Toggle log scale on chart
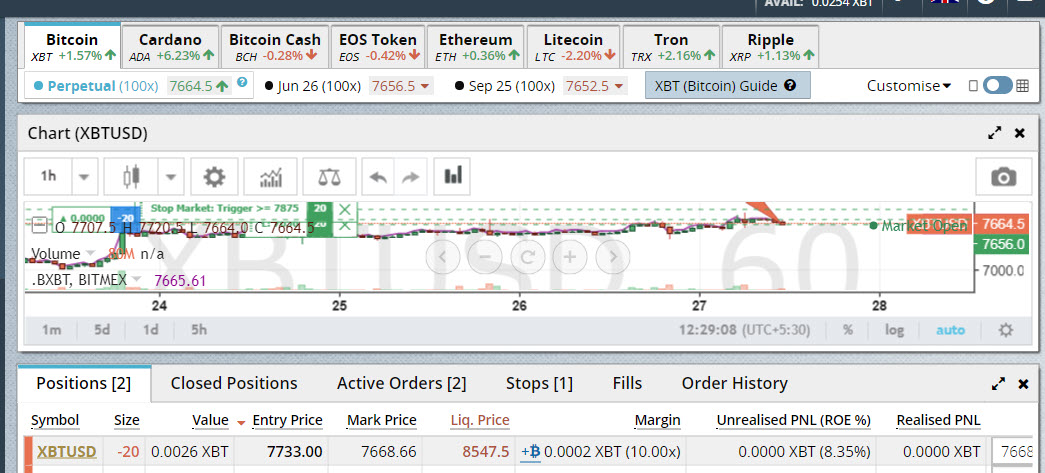This screenshot has height=473, width=1045. click(894, 330)
